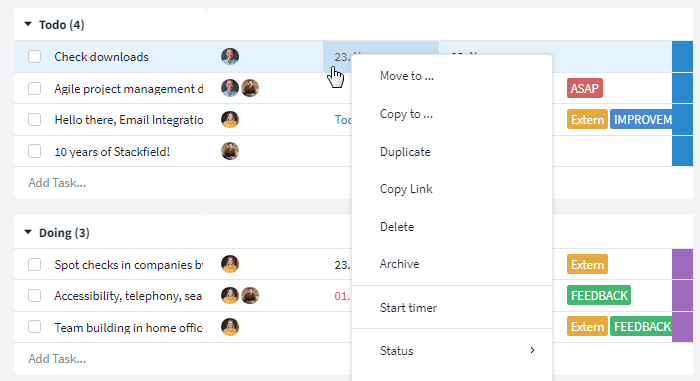
Task: Tick the Agile project management checkbox
Action: pyautogui.click(x=34, y=88)
